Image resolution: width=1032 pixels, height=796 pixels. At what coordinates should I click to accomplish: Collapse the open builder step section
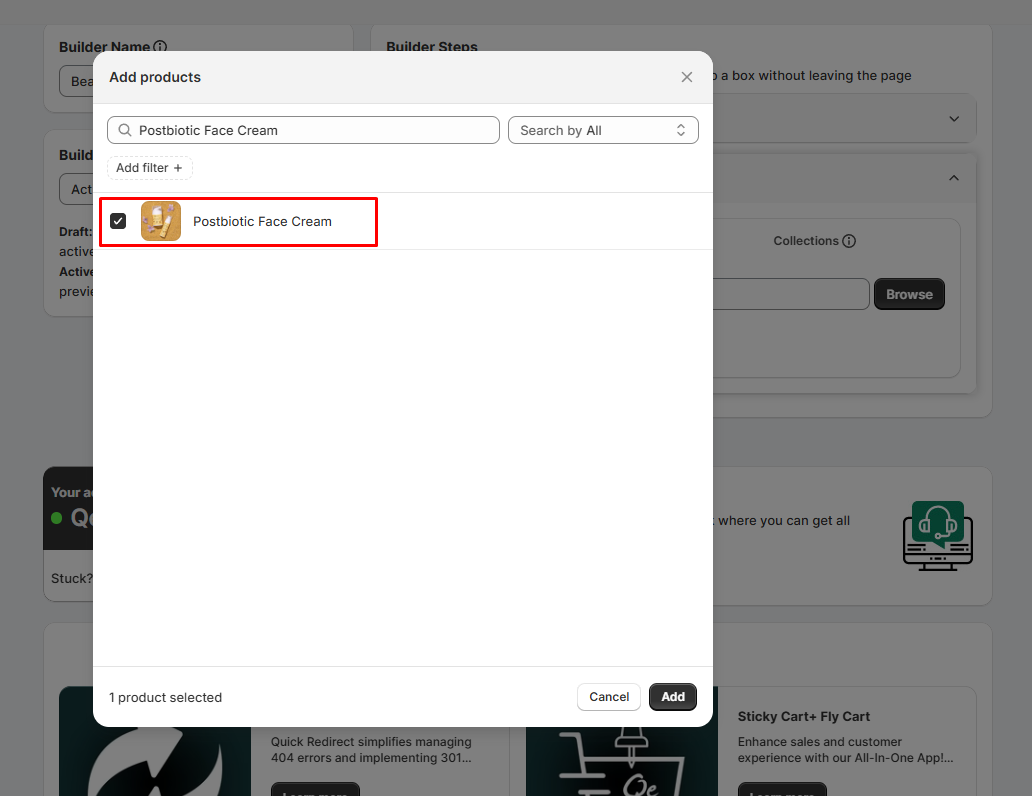(953, 178)
